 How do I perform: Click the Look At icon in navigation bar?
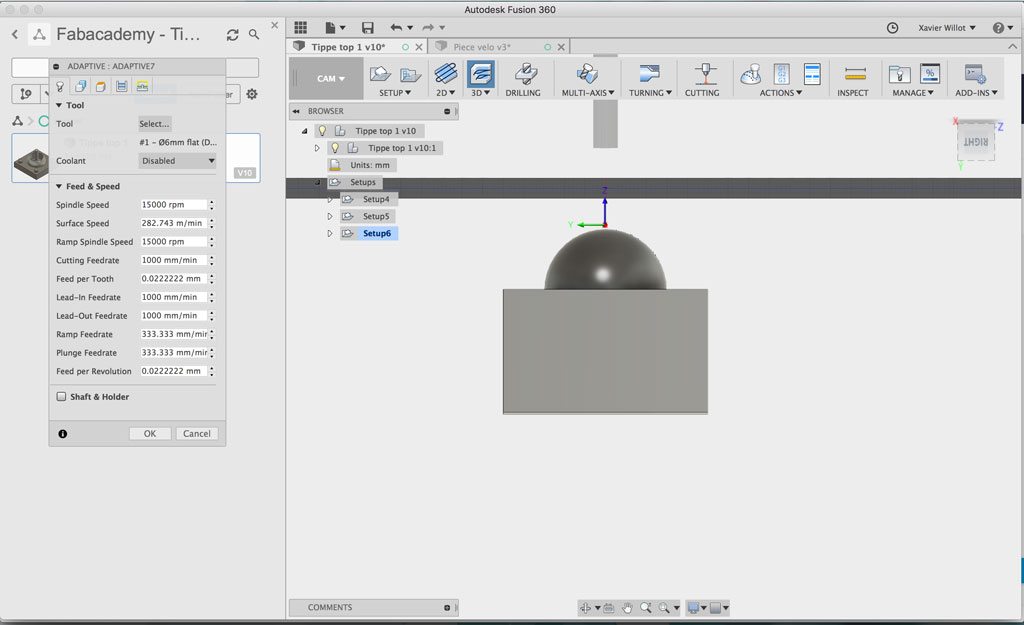point(609,608)
